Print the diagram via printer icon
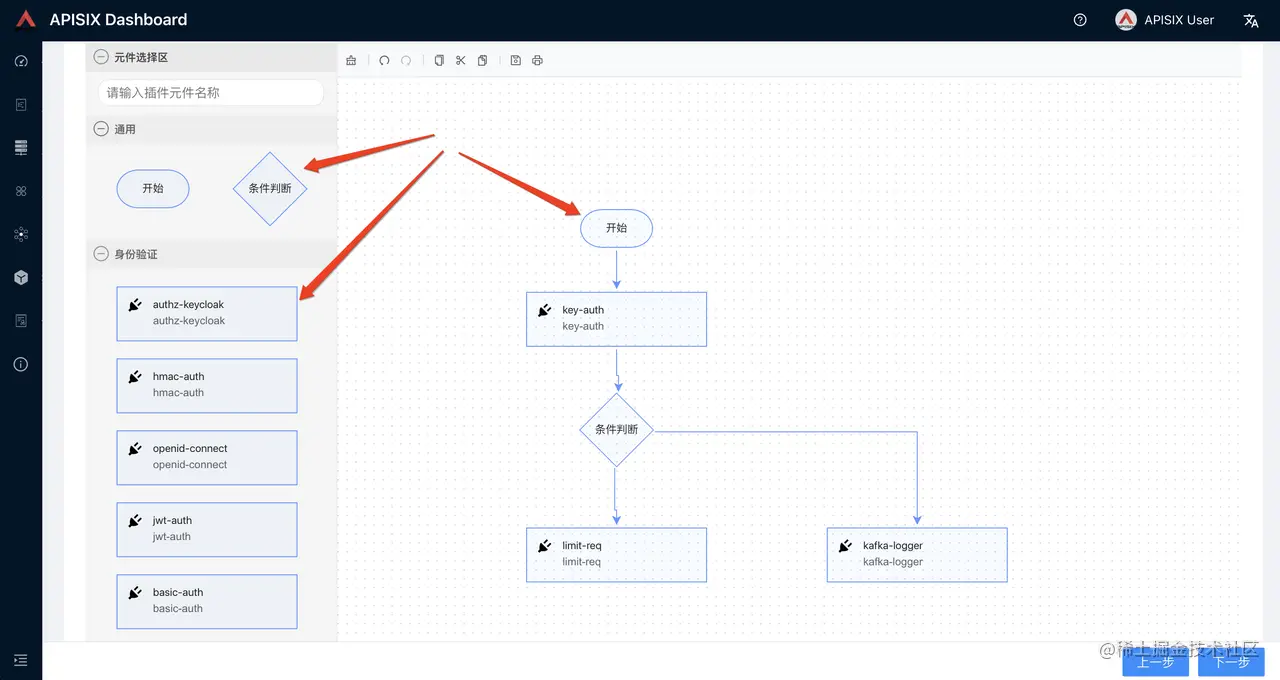Viewport: 1280px width, 680px height. [538, 61]
